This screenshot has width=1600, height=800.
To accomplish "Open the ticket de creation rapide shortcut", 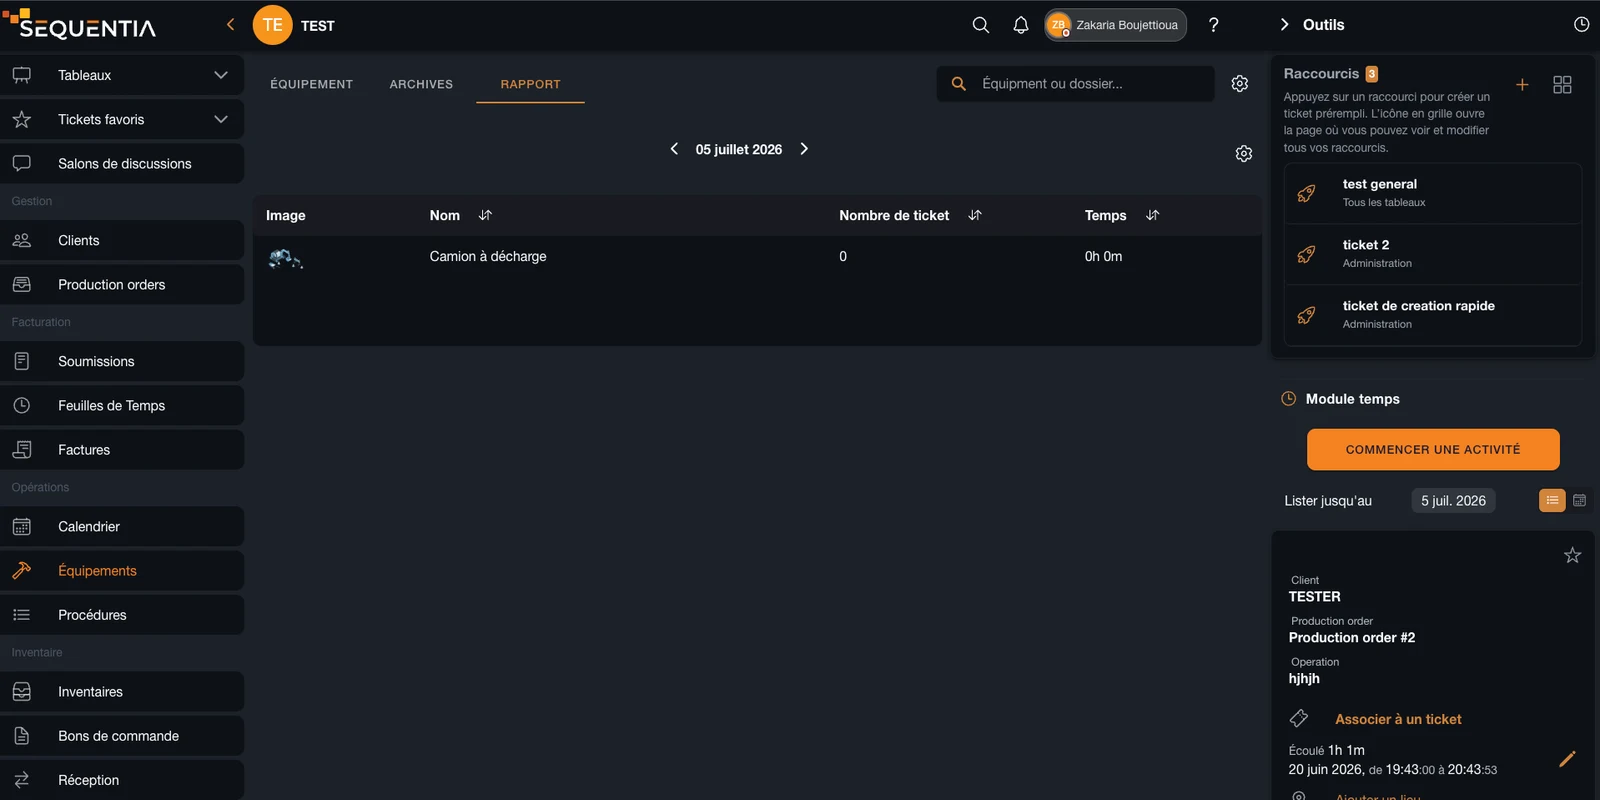I will (x=1432, y=315).
